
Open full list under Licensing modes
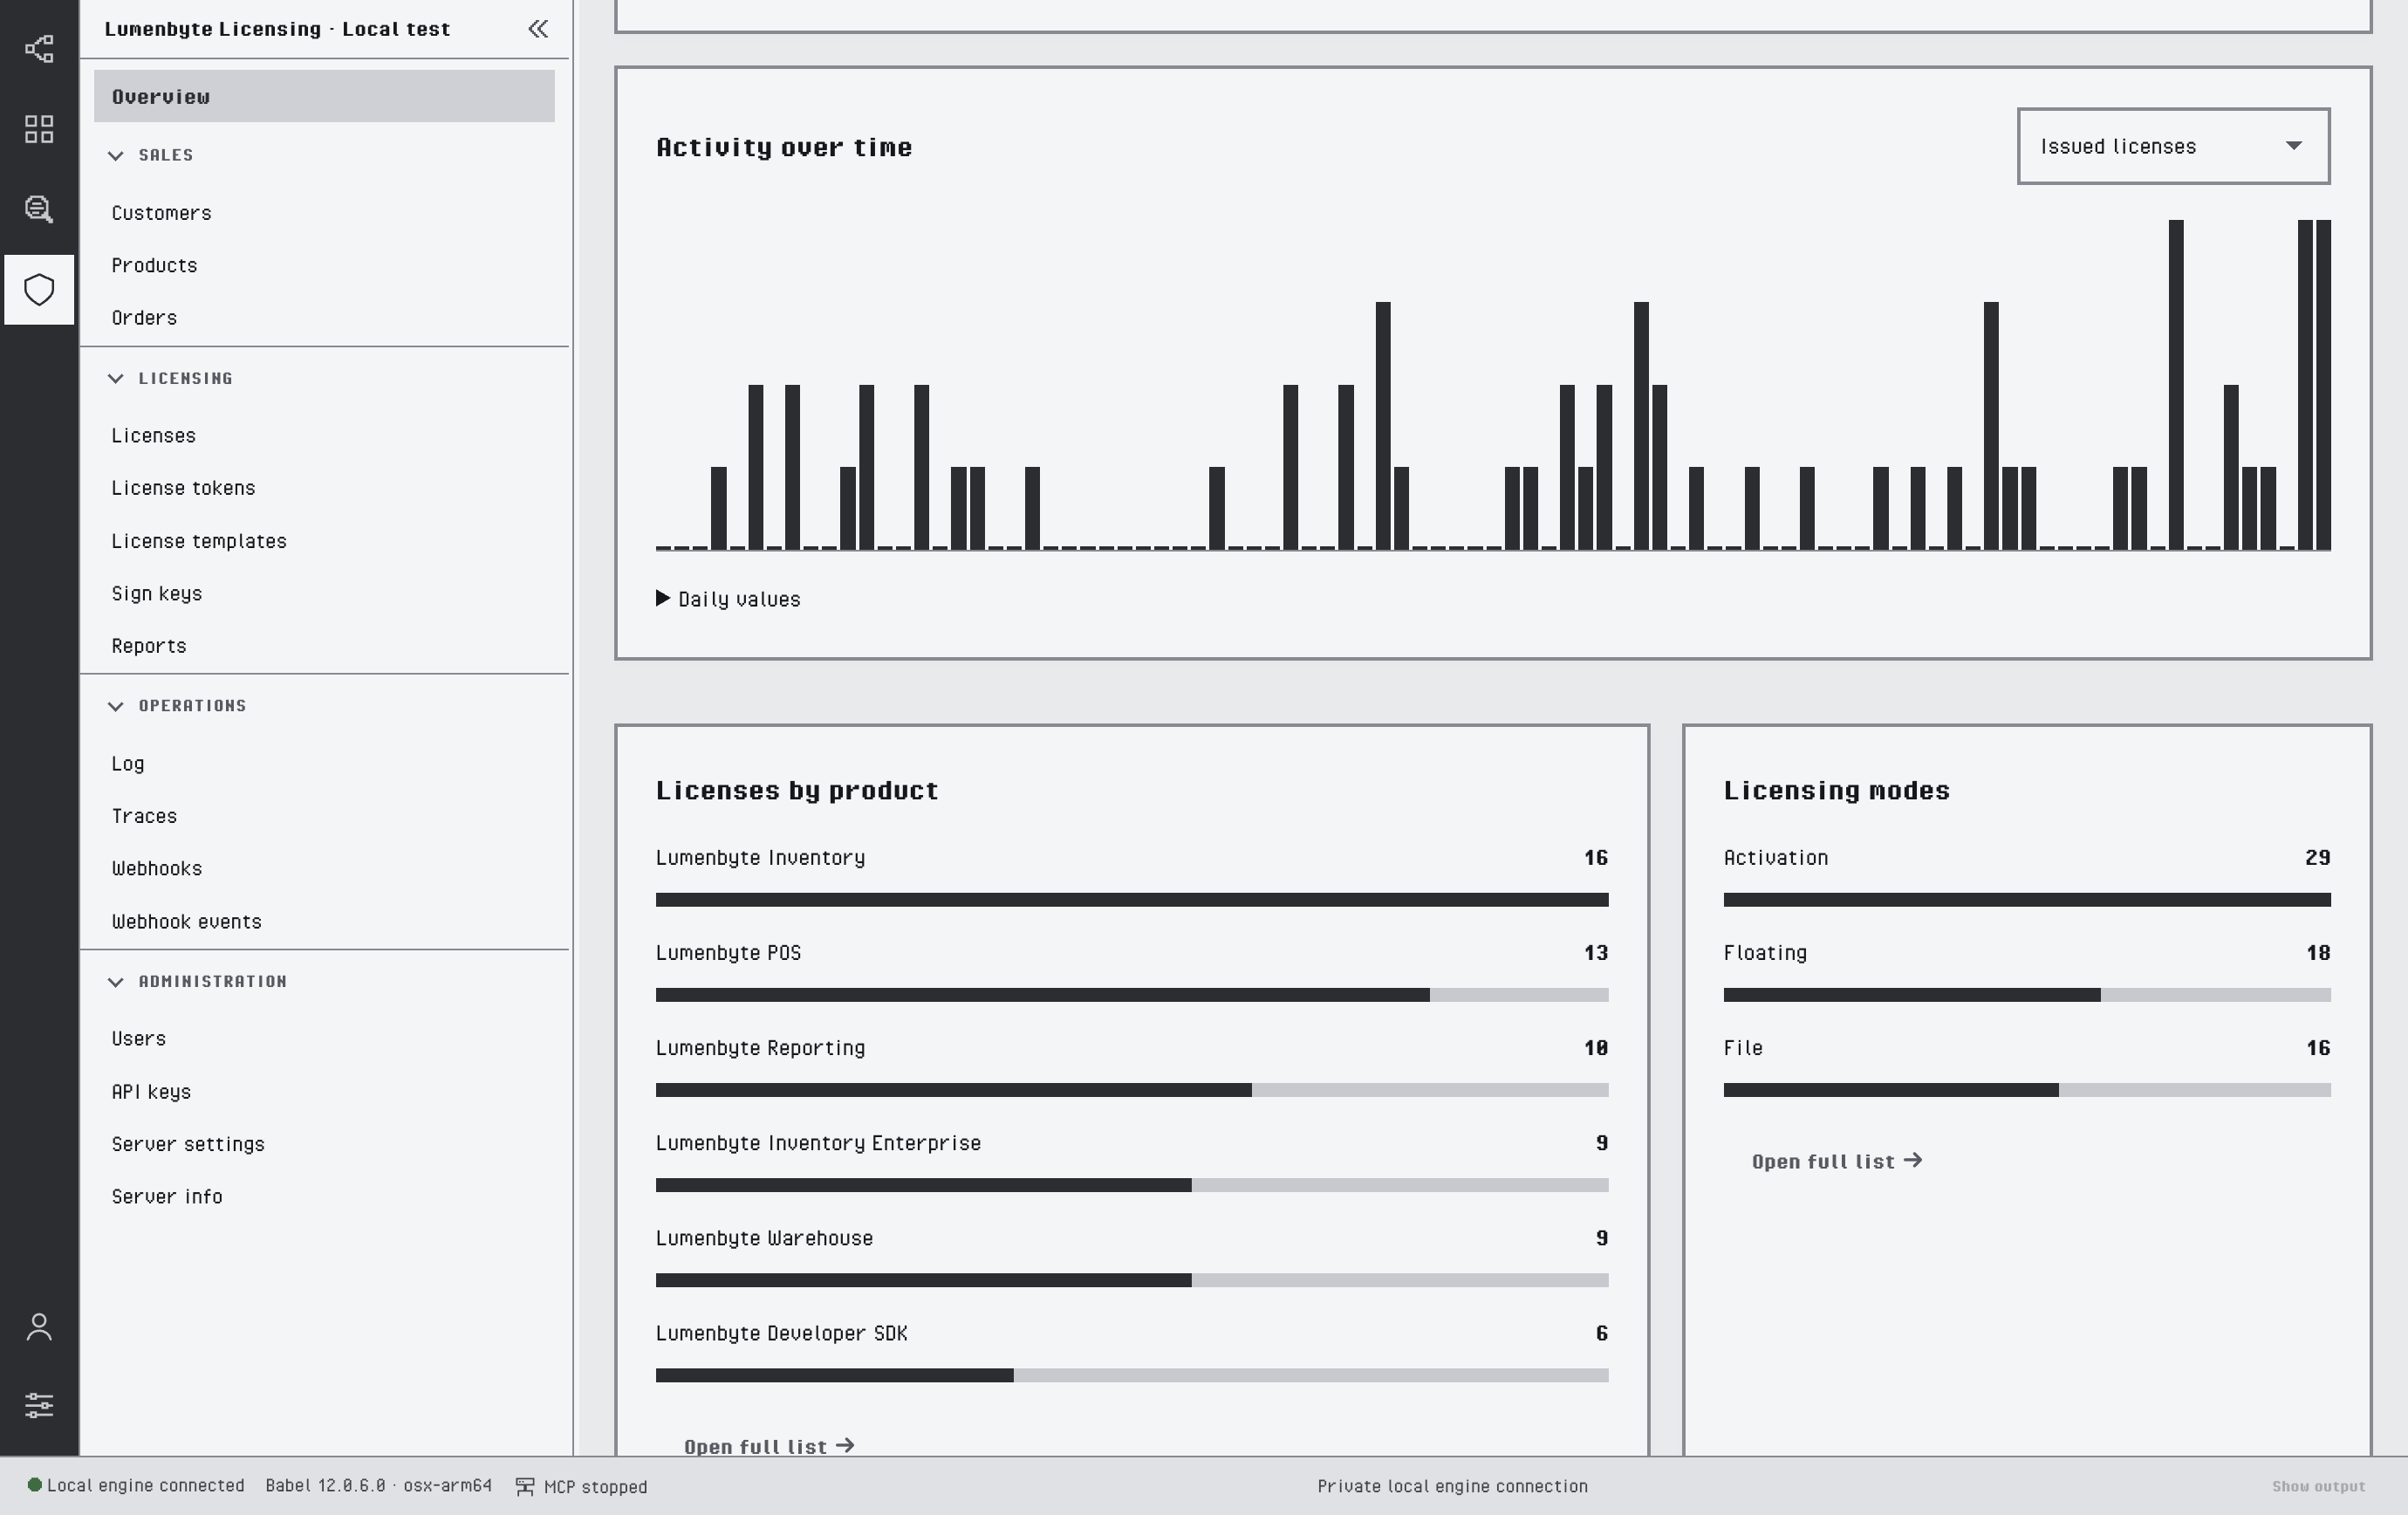1837,1161
